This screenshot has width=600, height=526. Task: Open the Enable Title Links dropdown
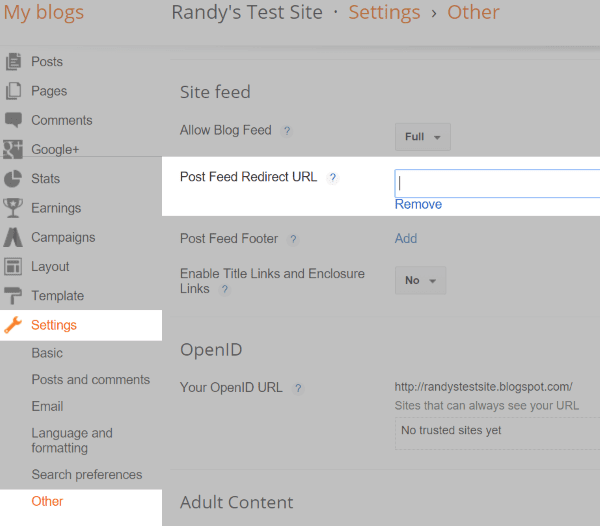(420, 281)
